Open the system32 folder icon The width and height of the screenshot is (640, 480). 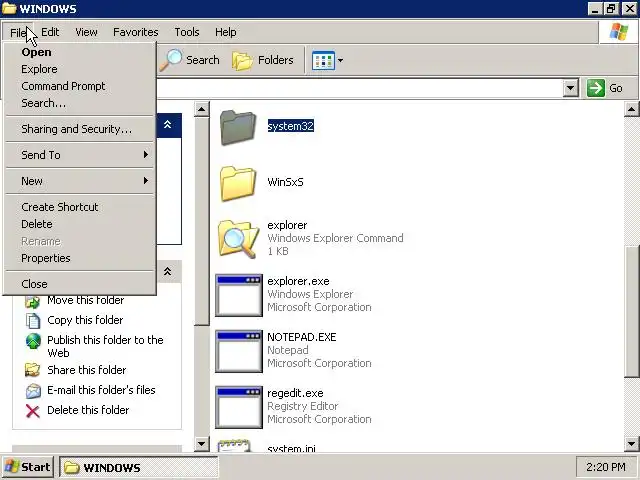pos(238,127)
